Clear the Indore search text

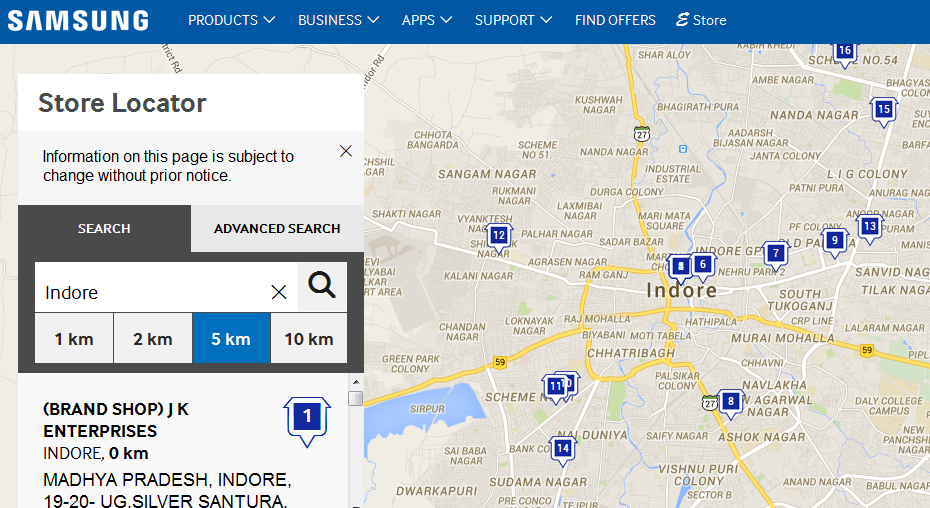point(279,292)
